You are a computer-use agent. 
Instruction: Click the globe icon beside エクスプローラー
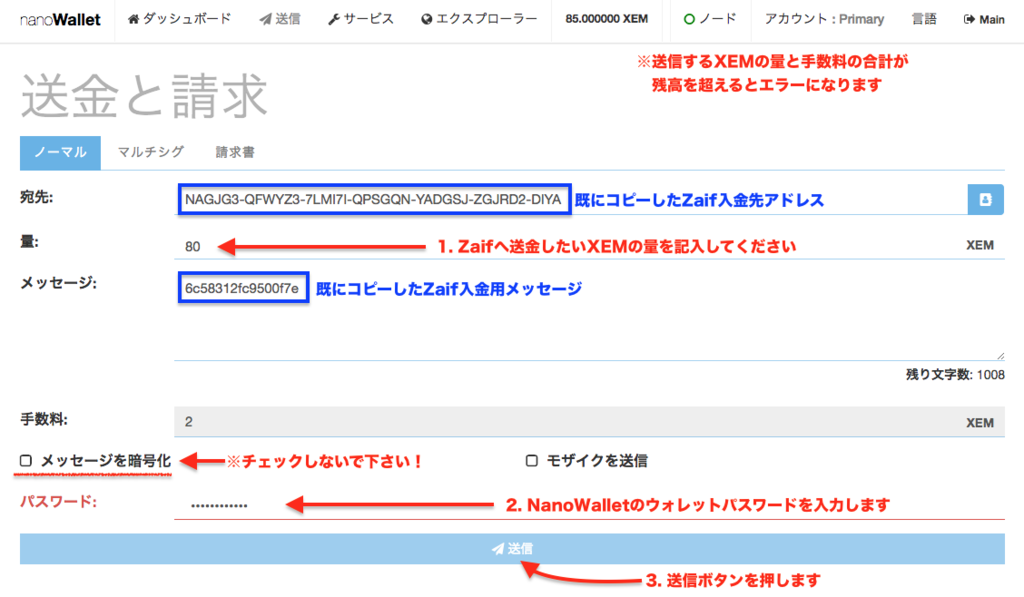pos(426,20)
